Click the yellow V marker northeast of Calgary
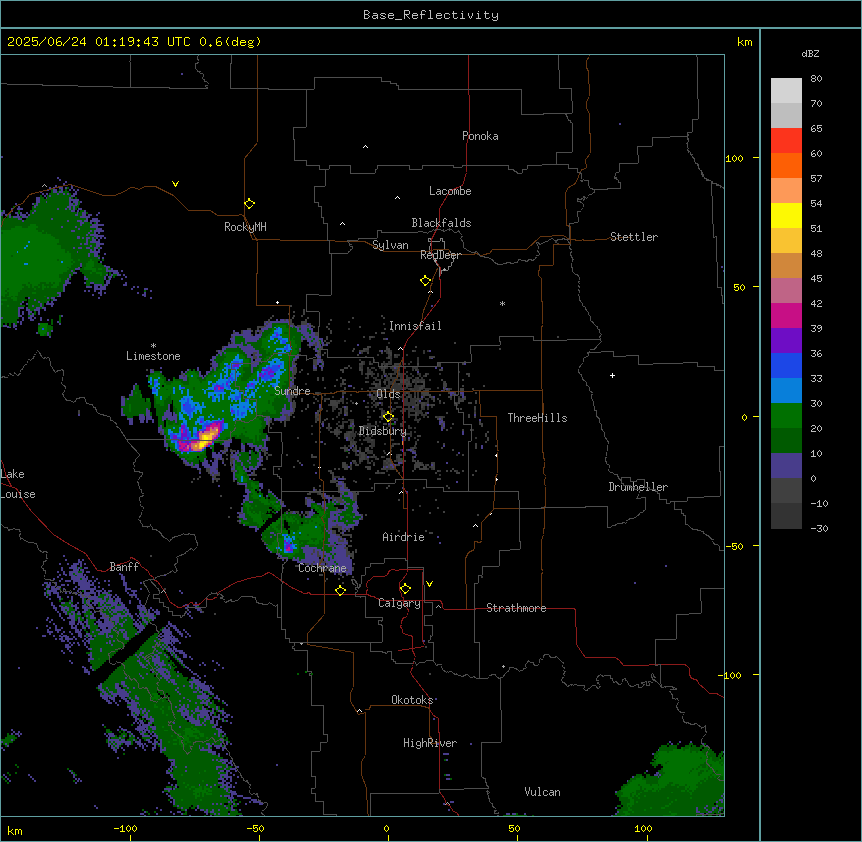This screenshot has height=842, width=862. point(429,584)
